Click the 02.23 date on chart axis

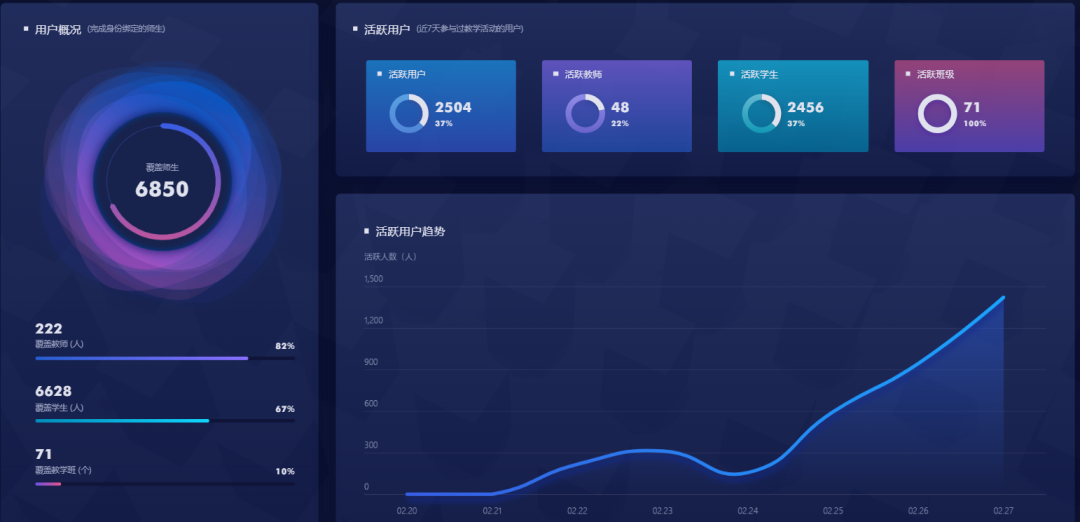click(663, 510)
